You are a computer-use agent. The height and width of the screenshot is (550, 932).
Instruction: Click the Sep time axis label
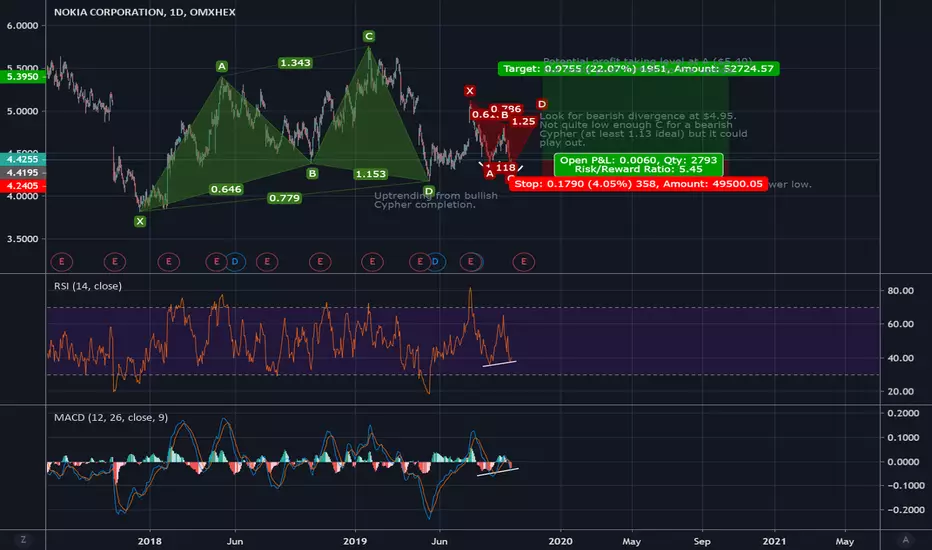pos(702,541)
